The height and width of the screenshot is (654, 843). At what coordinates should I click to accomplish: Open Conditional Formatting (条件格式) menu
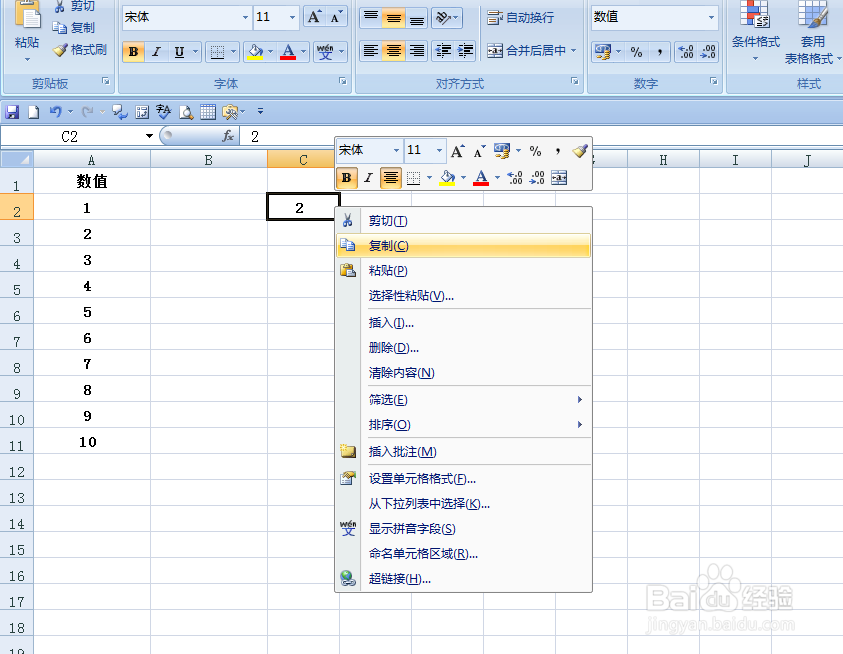(x=755, y=31)
